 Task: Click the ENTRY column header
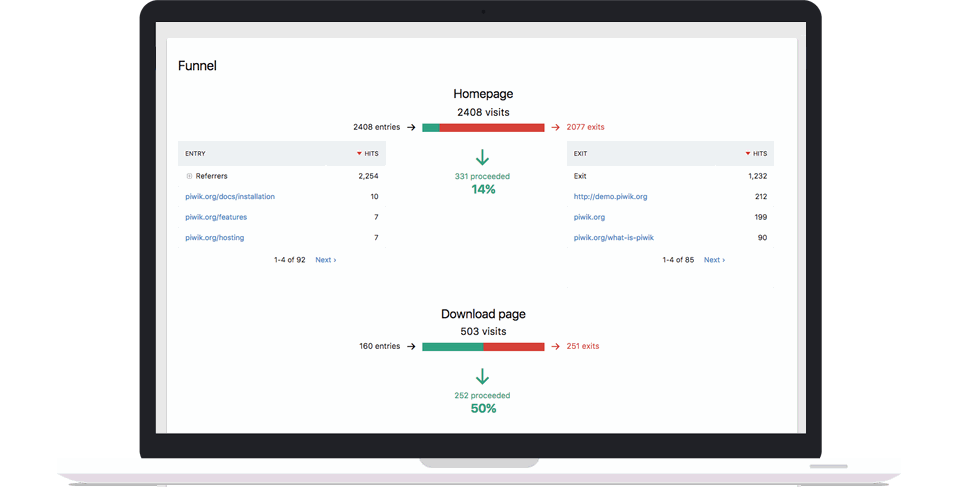point(196,154)
